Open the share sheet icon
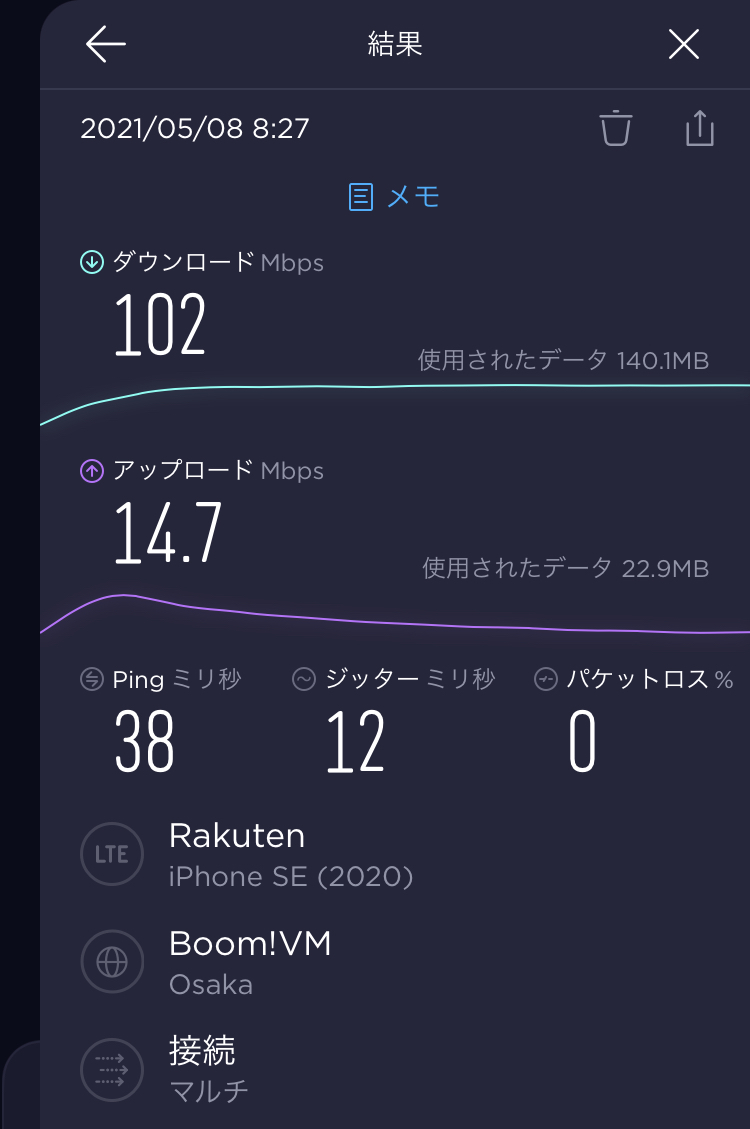750x1129 pixels. click(700, 128)
